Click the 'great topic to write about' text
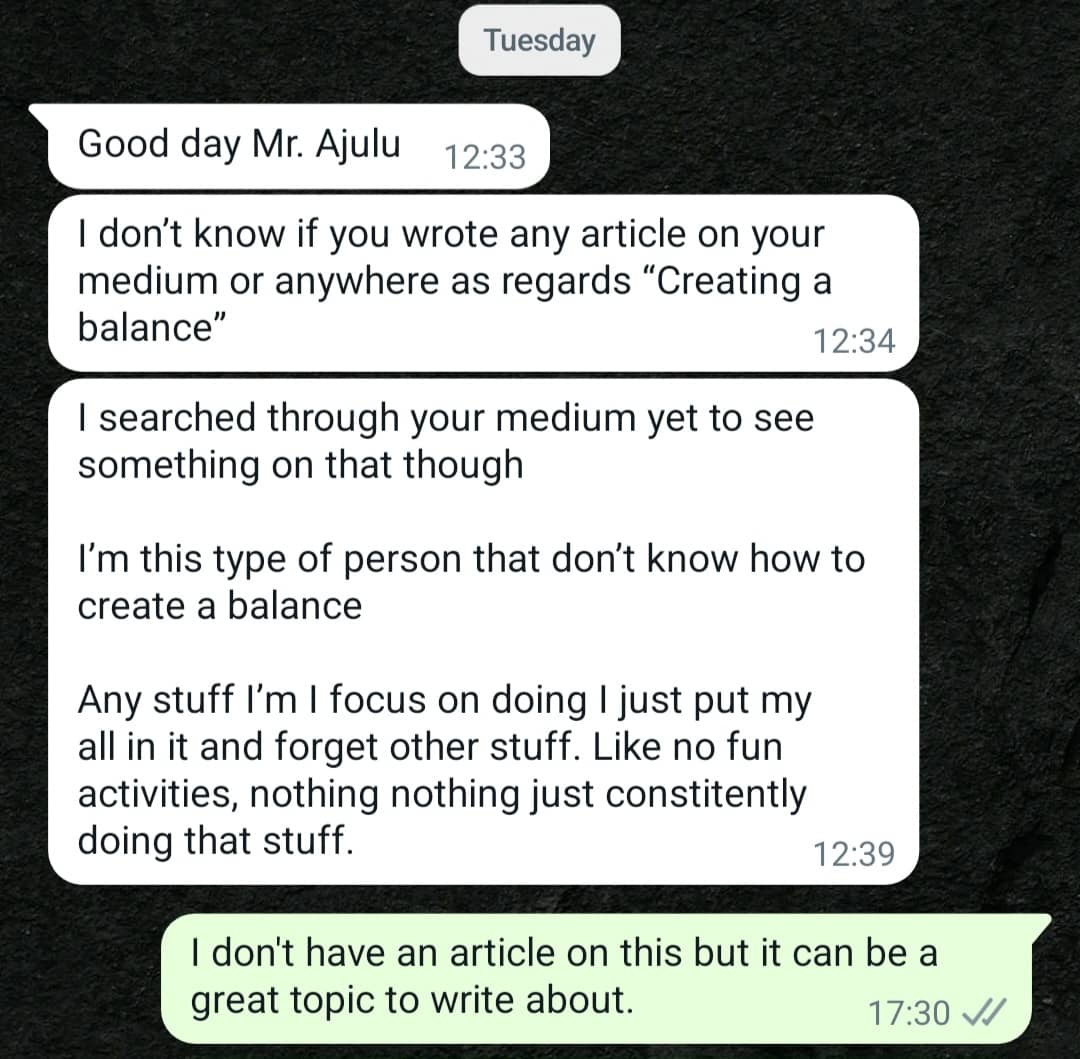1080x1059 pixels. click(x=412, y=1000)
